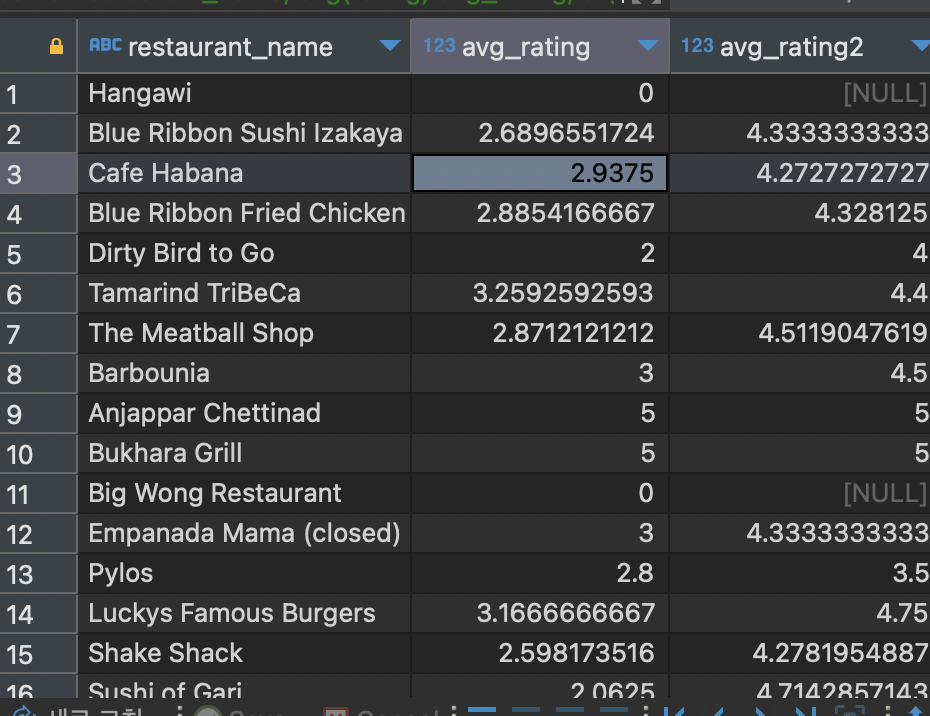Click the Shake Shack name cell

(x=244, y=654)
